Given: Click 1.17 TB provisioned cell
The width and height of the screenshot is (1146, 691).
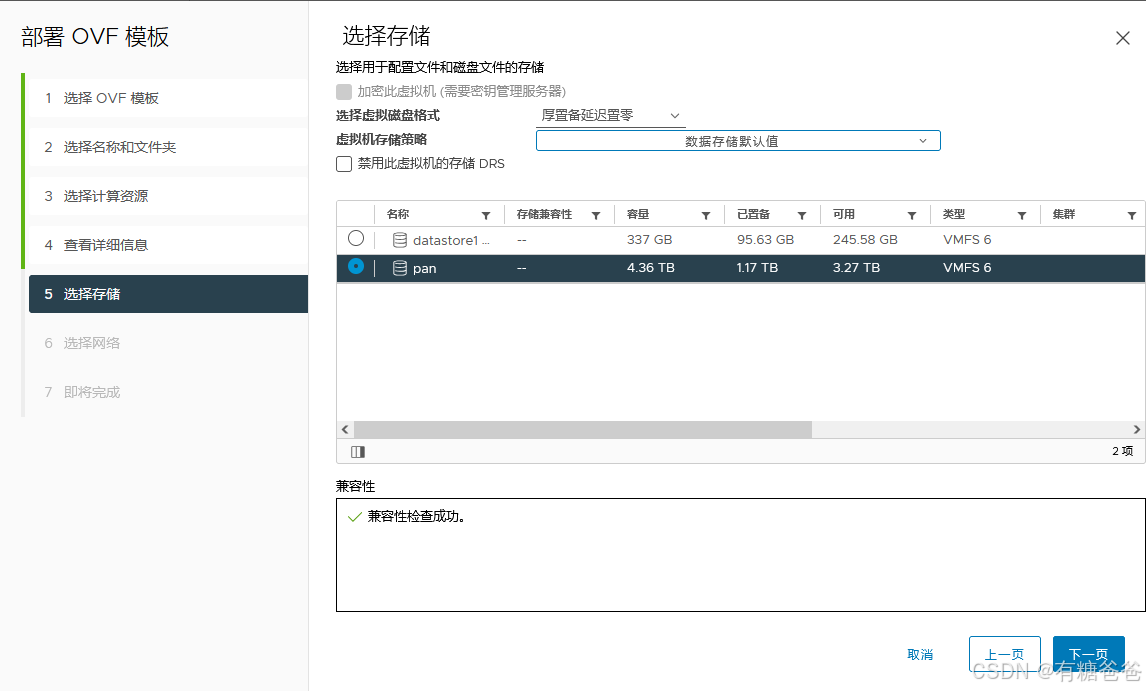Looking at the screenshot, I should (x=757, y=268).
